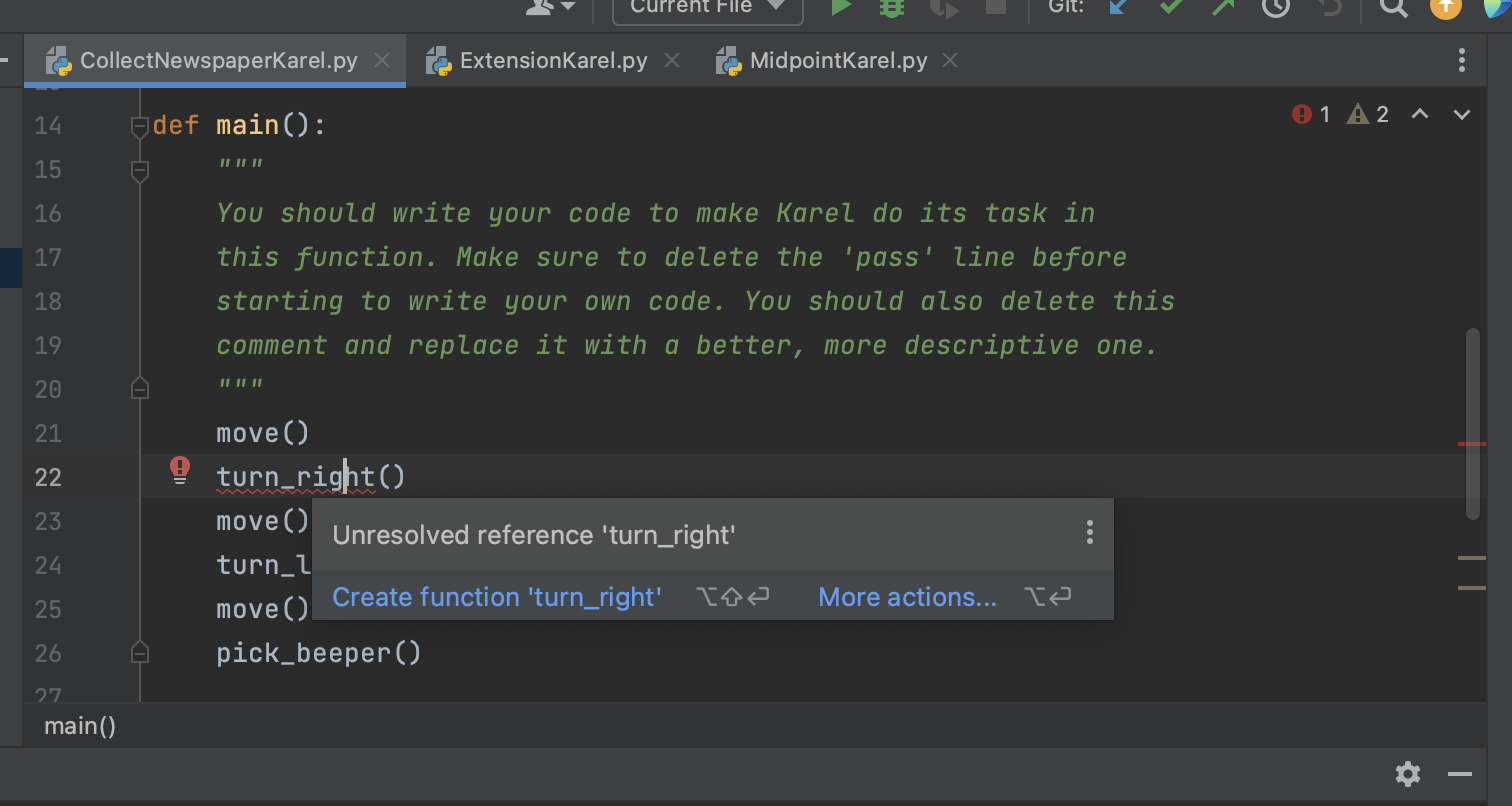Show Git history clock icon
Screen dimensions: 1512x806
click(x=1275, y=7)
